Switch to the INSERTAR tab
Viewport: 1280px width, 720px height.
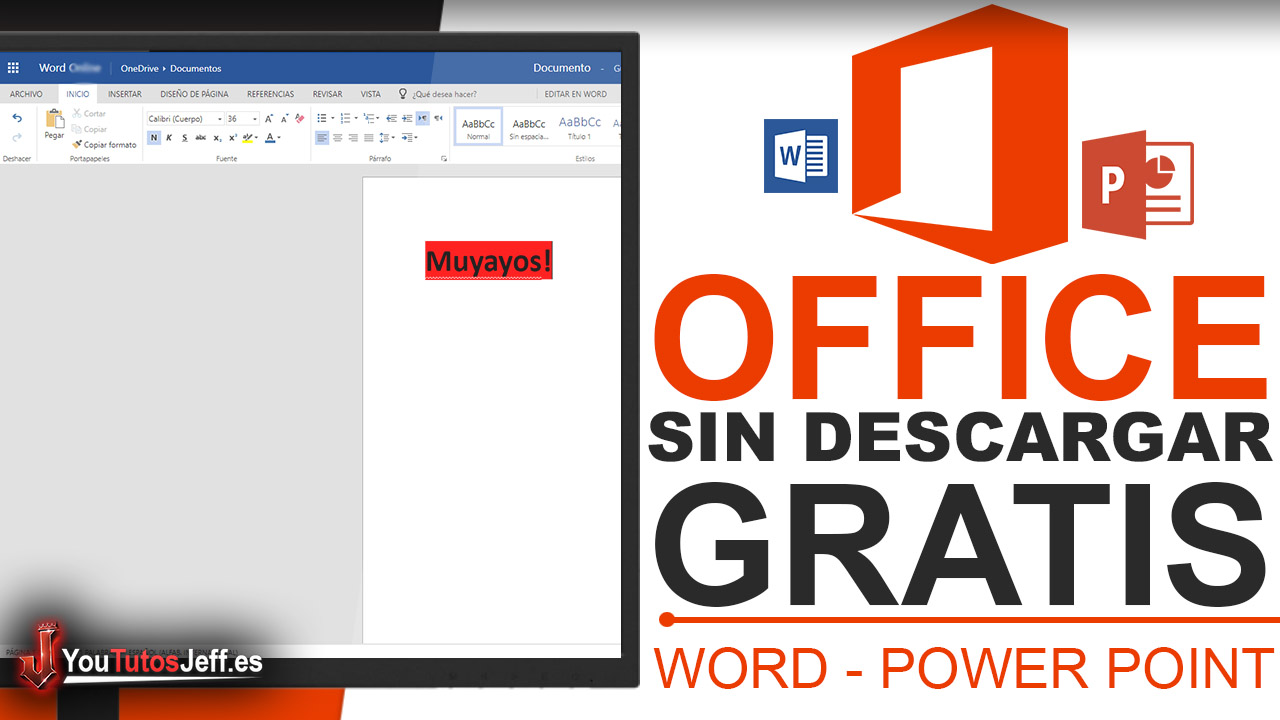click(125, 94)
